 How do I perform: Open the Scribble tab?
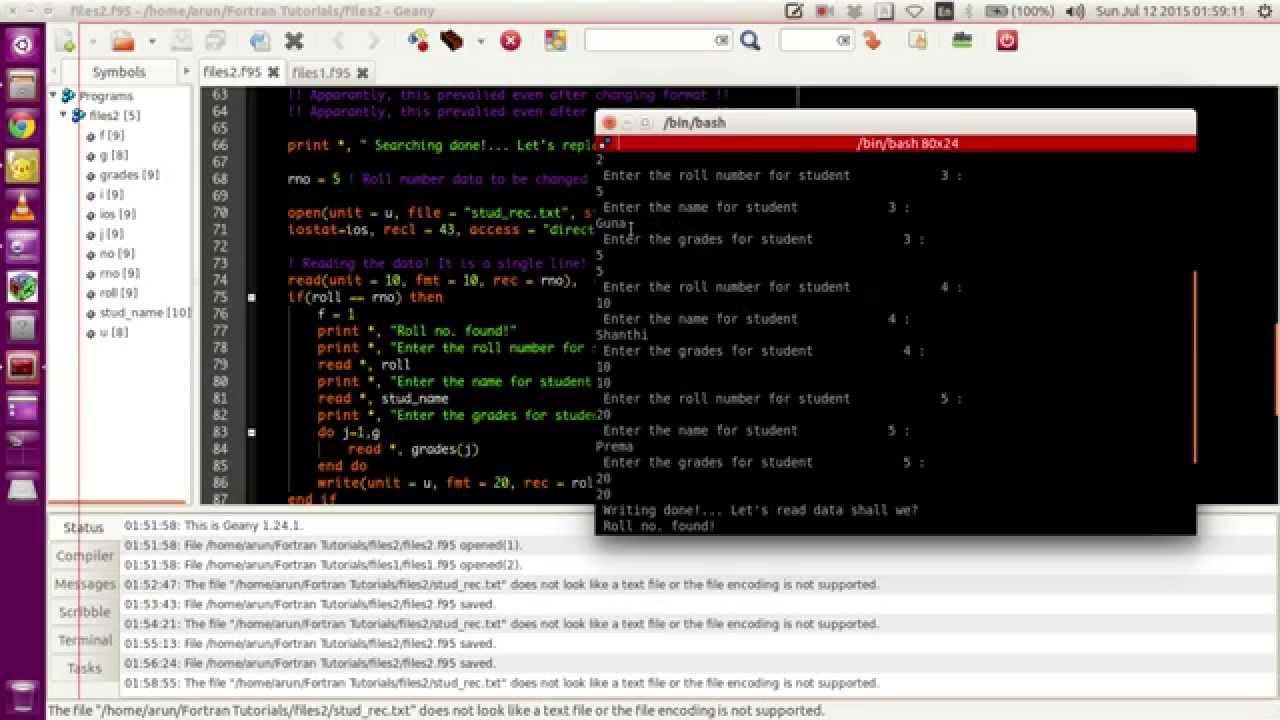85,612
